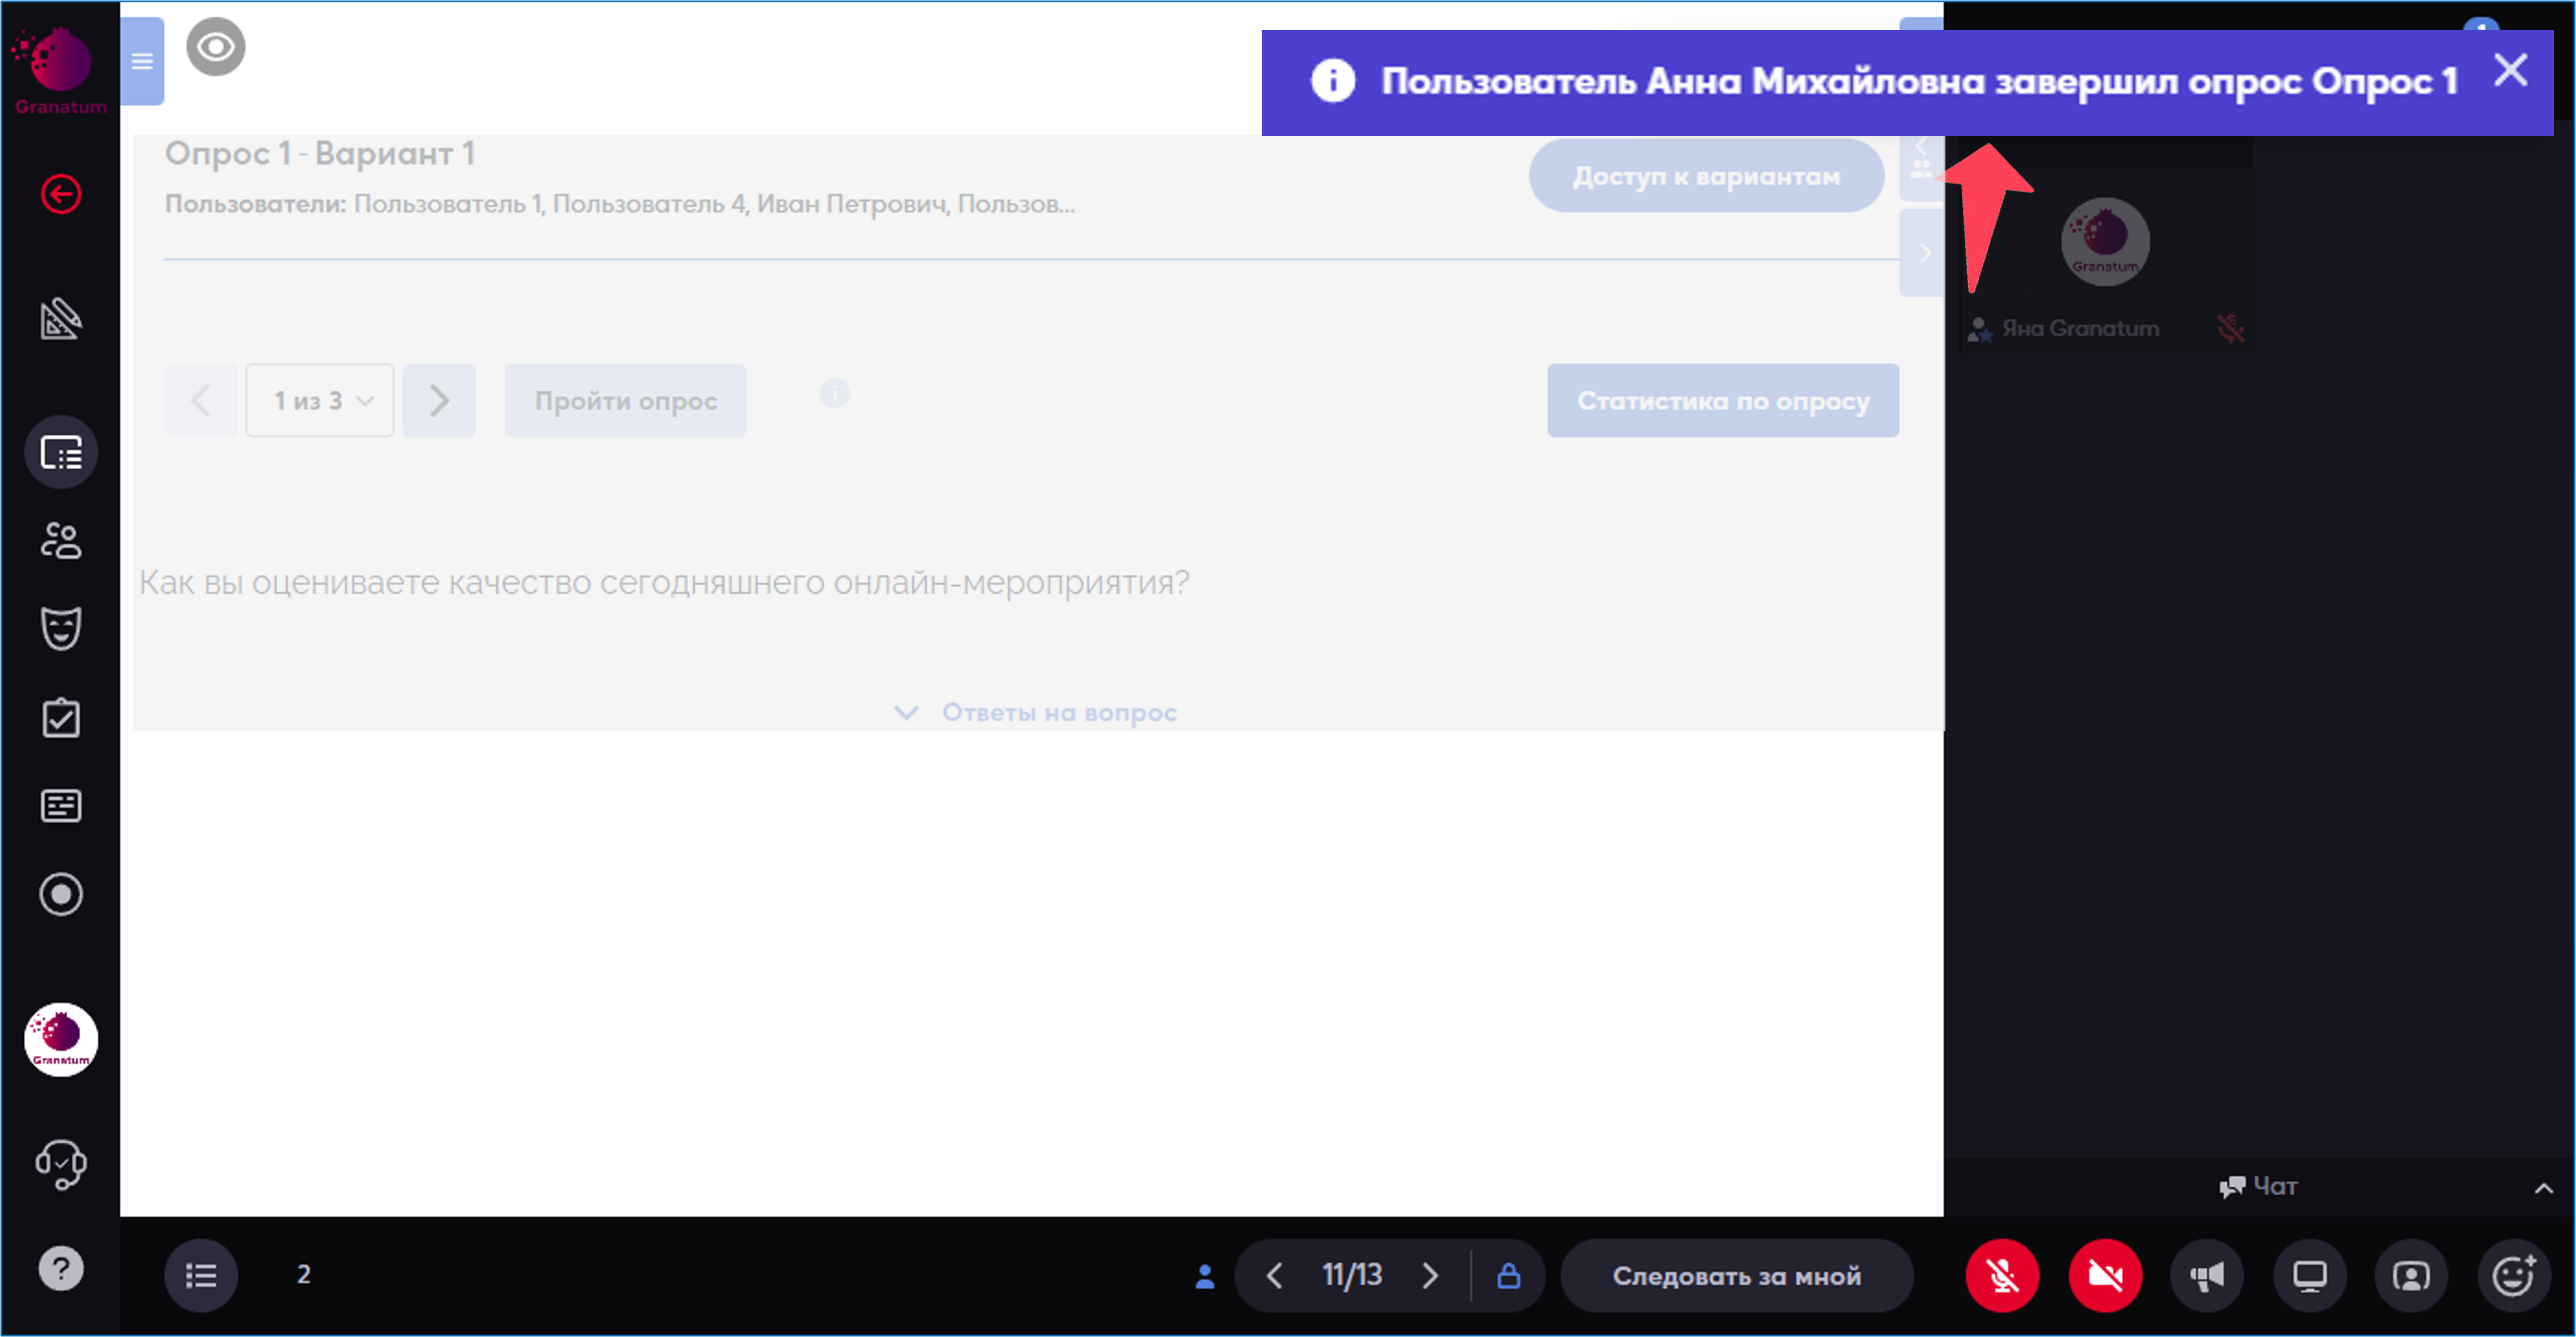This screenshot has width=2576, height=1337.
Task: Click the red back arrow icon
Action: coord(61,194)
